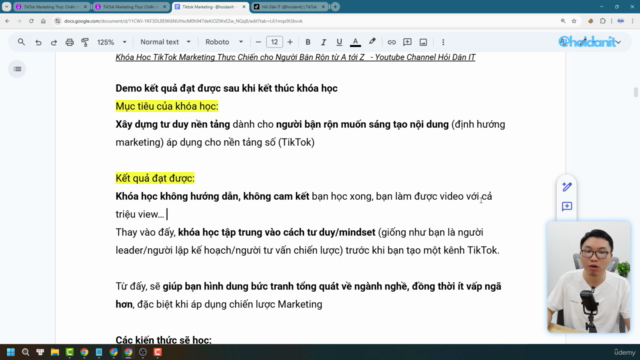Redo the last action
The image size is (640, 360).
pyautogui.click(x=53, y=42)
